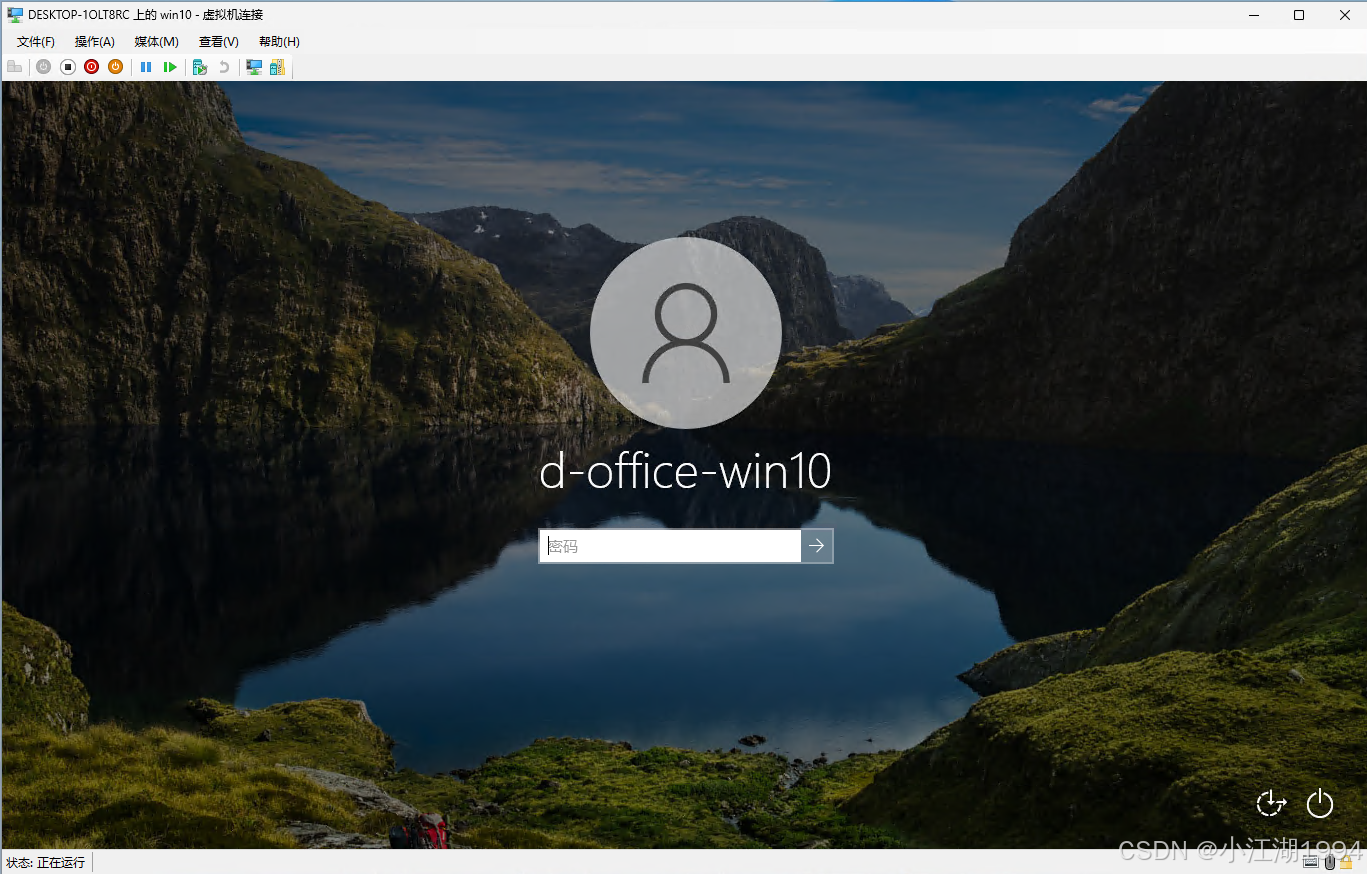Minimize the virtual machine connection window
Screen dimensions: 1367x874
[1253, 15]
